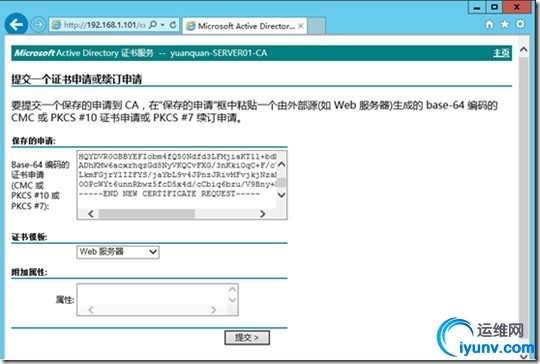Click request area horizontal scroll left arrow
The height and width of the screenshot is (364, 540).
[91, 214]
